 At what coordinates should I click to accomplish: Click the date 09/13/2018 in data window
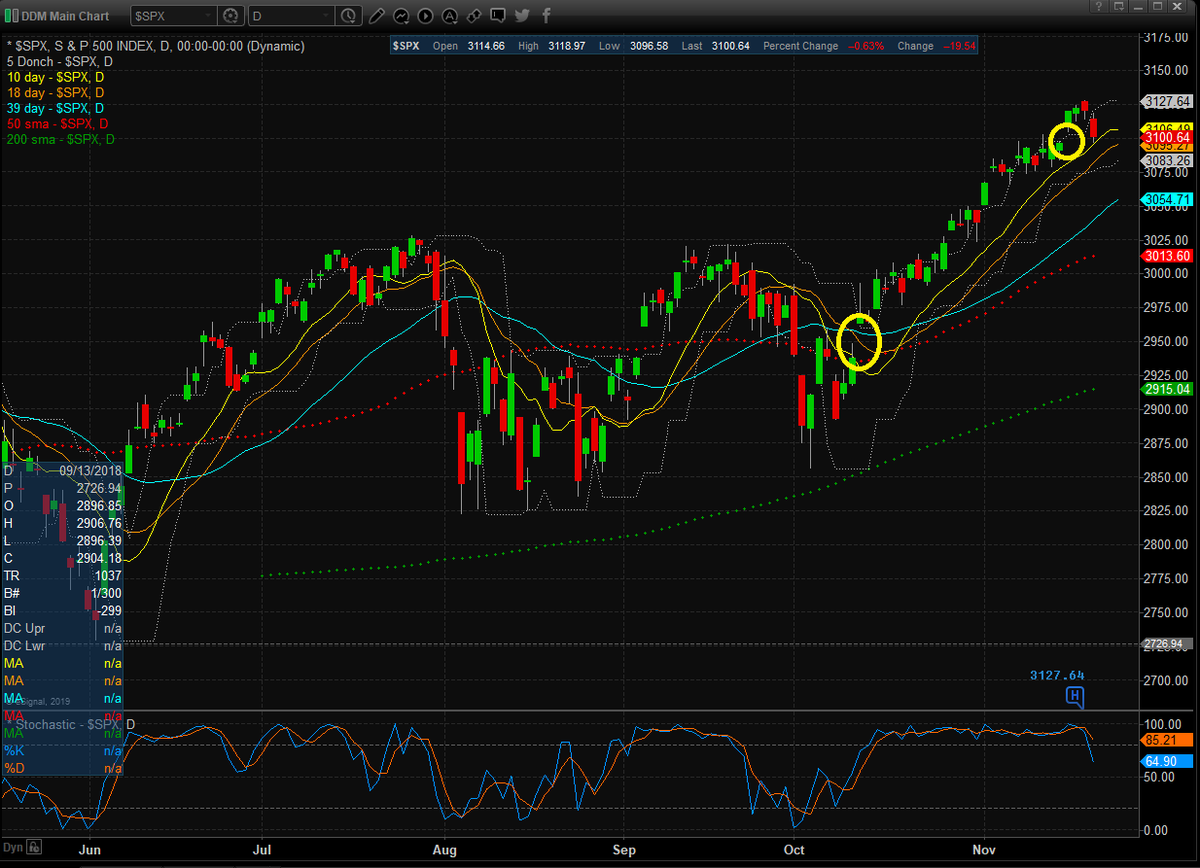89,470
